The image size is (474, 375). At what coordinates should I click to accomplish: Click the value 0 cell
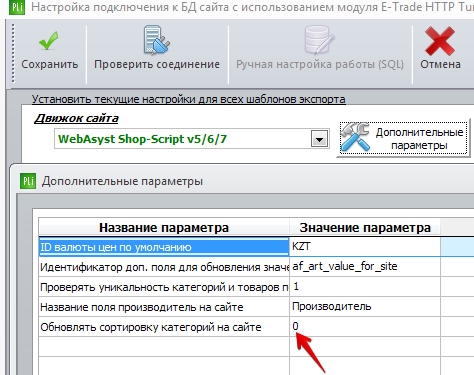point(365,327)
